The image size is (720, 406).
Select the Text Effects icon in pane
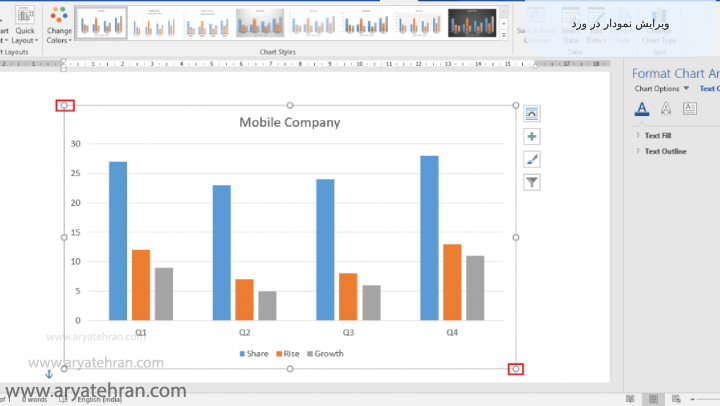pos(666,109)
